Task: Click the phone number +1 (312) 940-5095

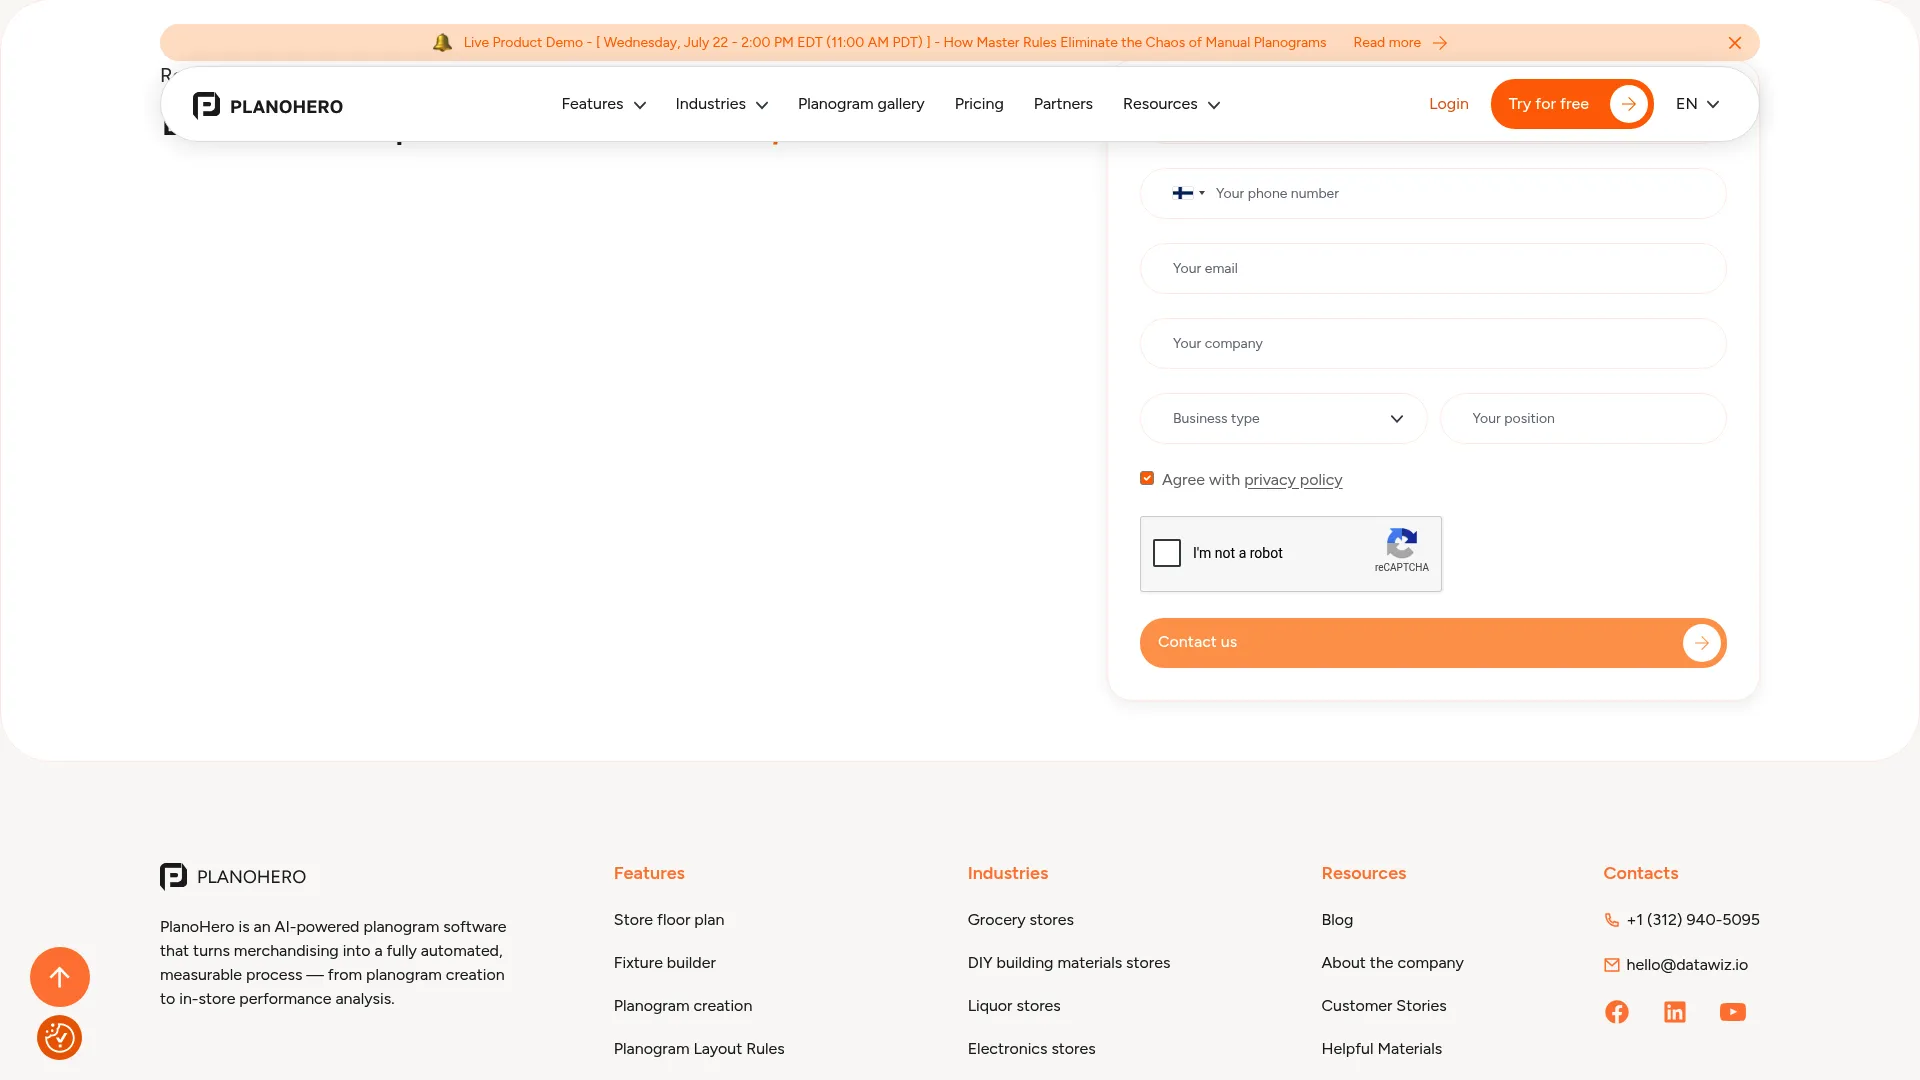Action: point(1693,920)
